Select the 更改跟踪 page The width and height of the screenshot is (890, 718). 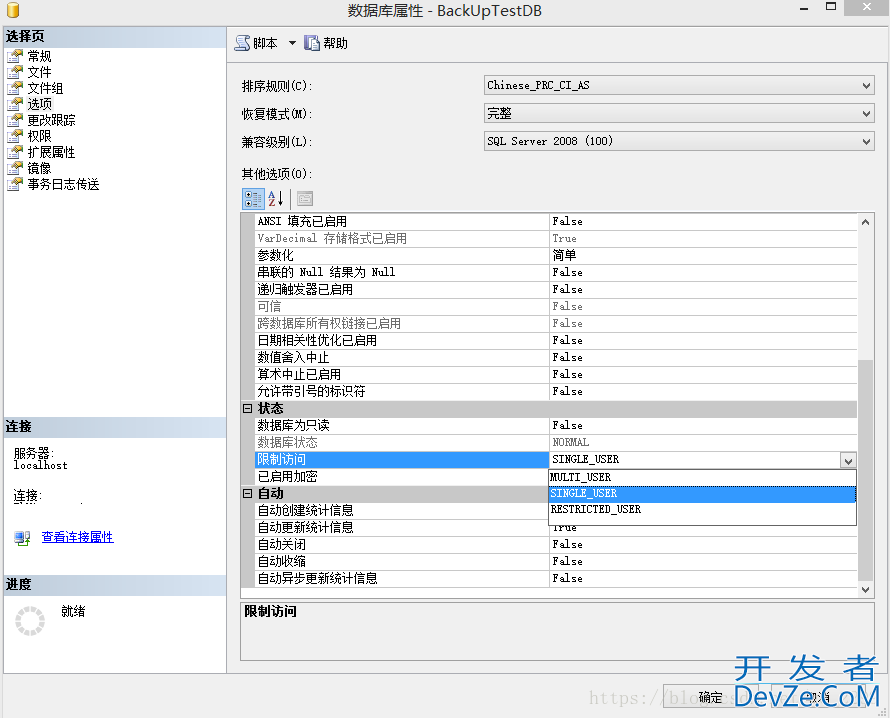(51, 120)
